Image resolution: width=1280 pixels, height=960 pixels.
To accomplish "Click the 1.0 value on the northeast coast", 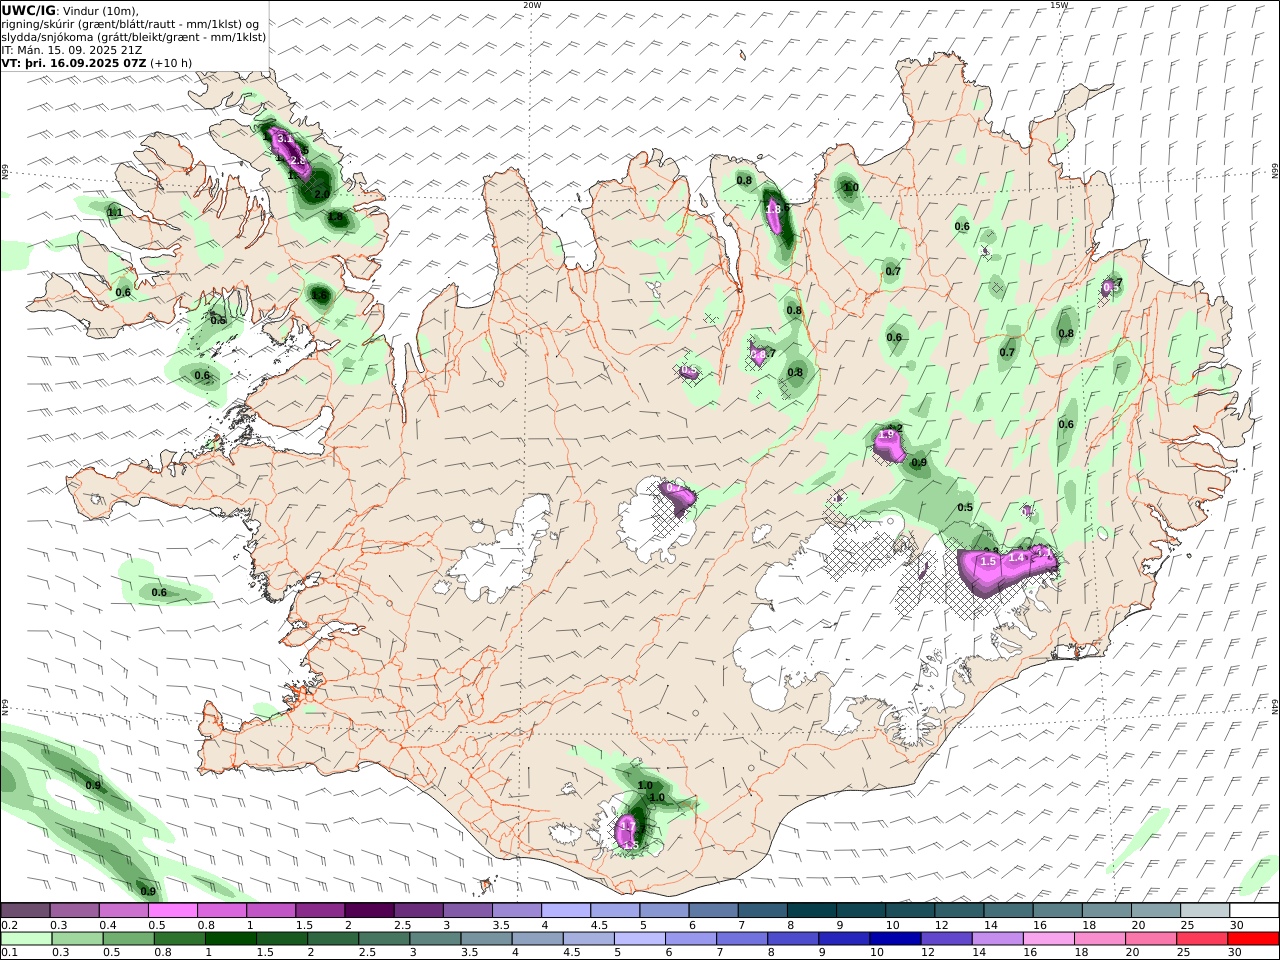I will pyautogui.click(x=851, y=187).
